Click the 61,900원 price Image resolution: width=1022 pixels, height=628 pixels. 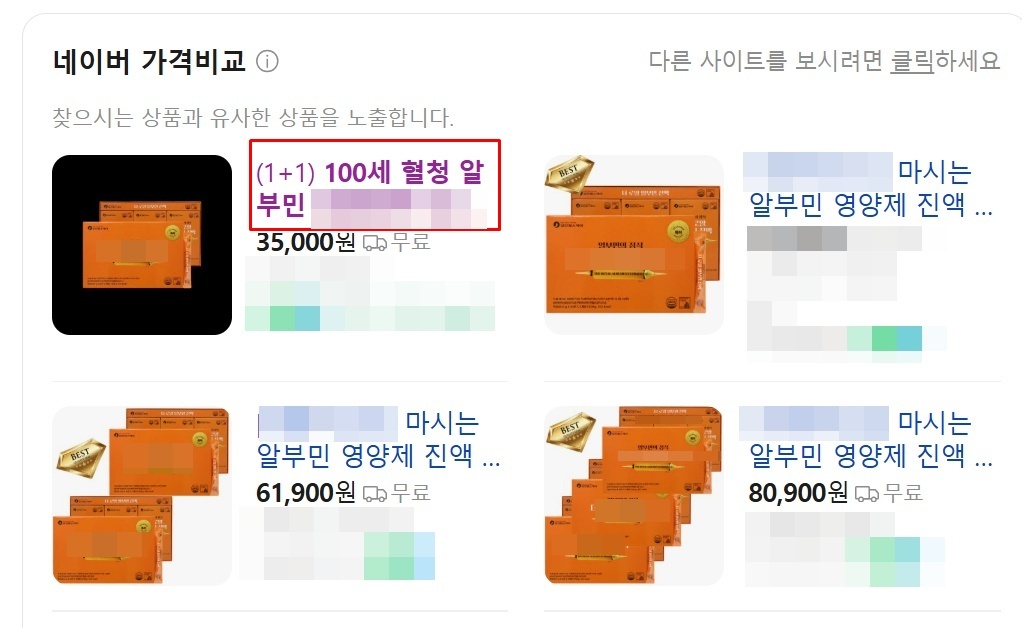(306, 493)
